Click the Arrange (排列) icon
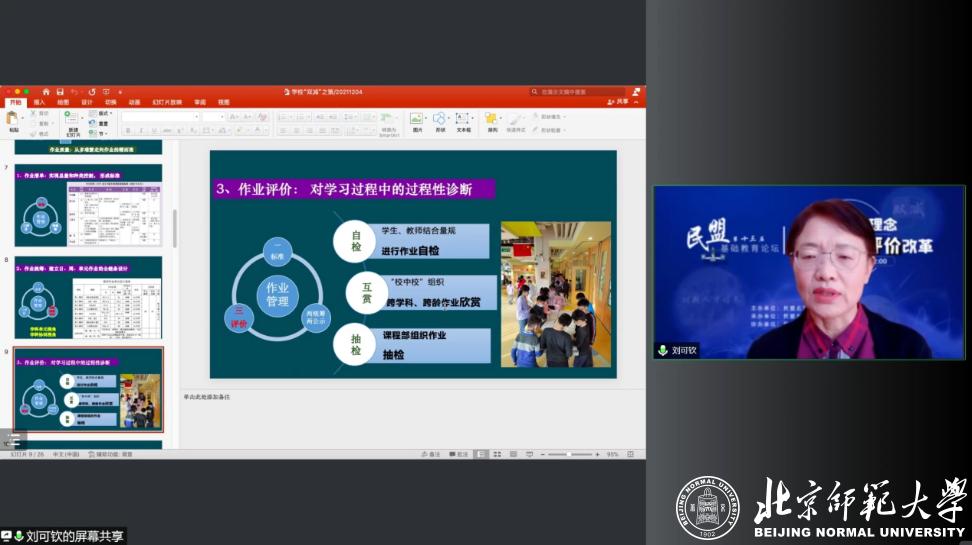Image resolution: width=972 pixels, height=545 pixels. [492, 119]
